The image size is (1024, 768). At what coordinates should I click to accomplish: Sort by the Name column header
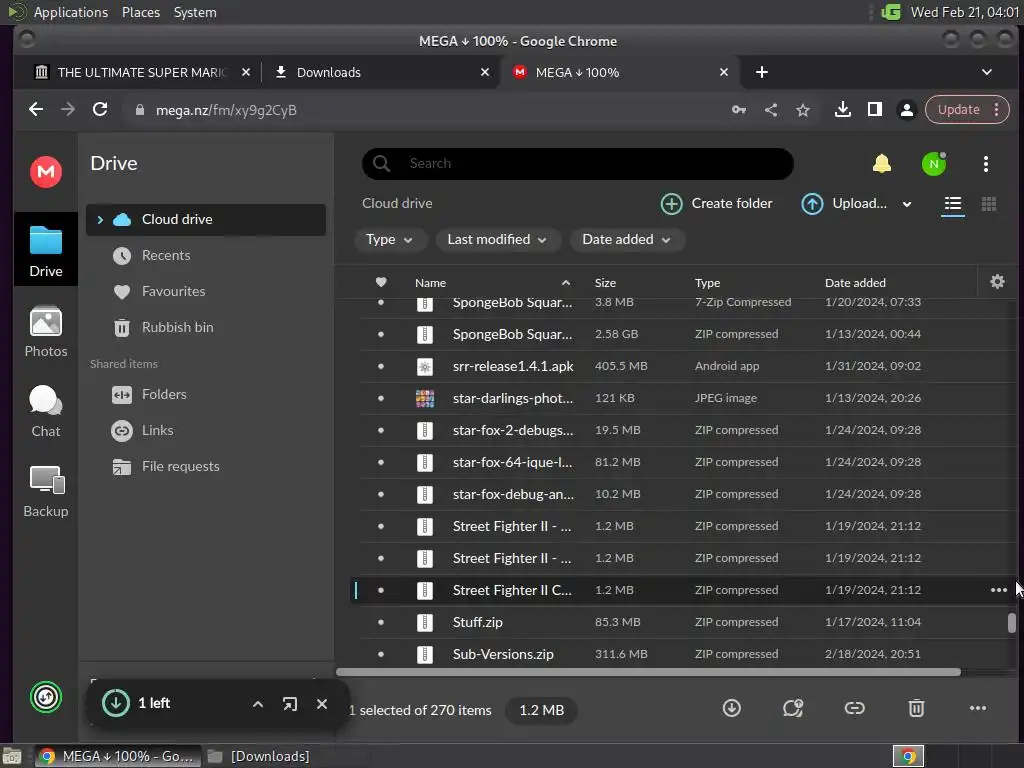point(430,283)
